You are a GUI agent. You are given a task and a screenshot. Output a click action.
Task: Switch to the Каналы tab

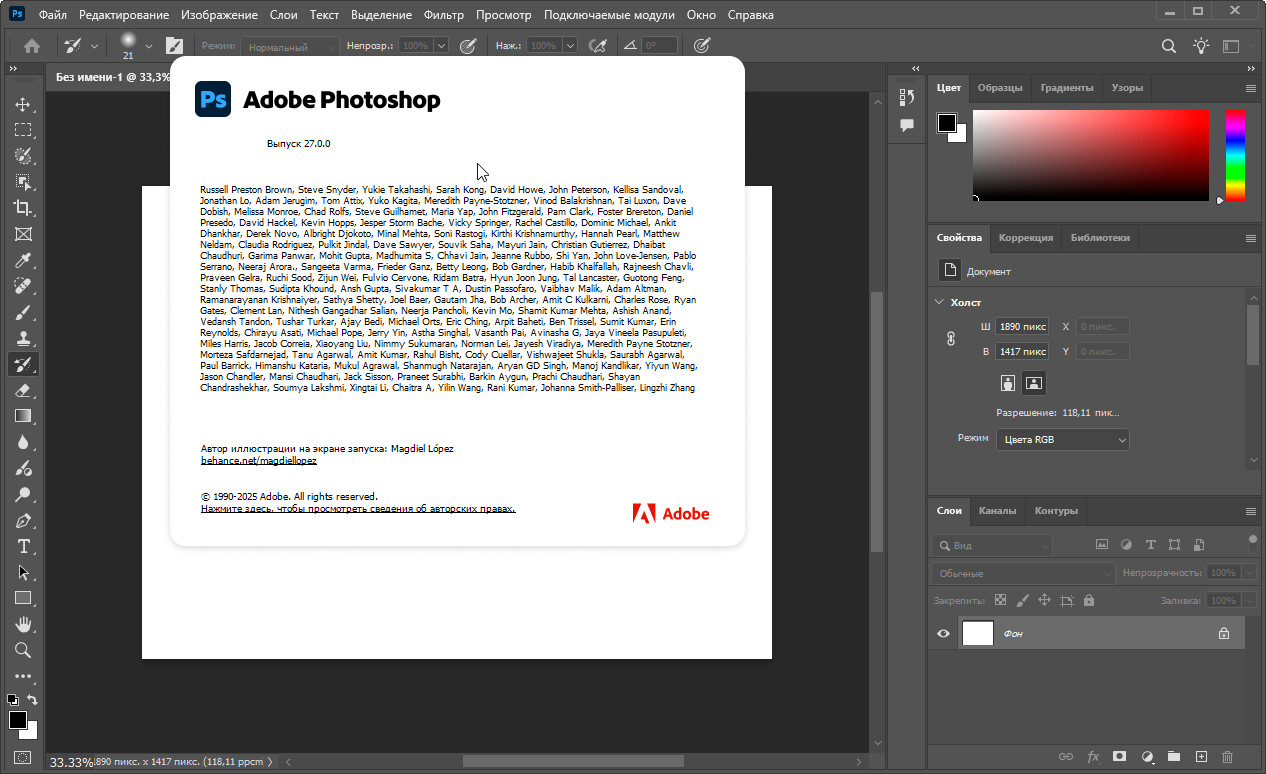997,510
